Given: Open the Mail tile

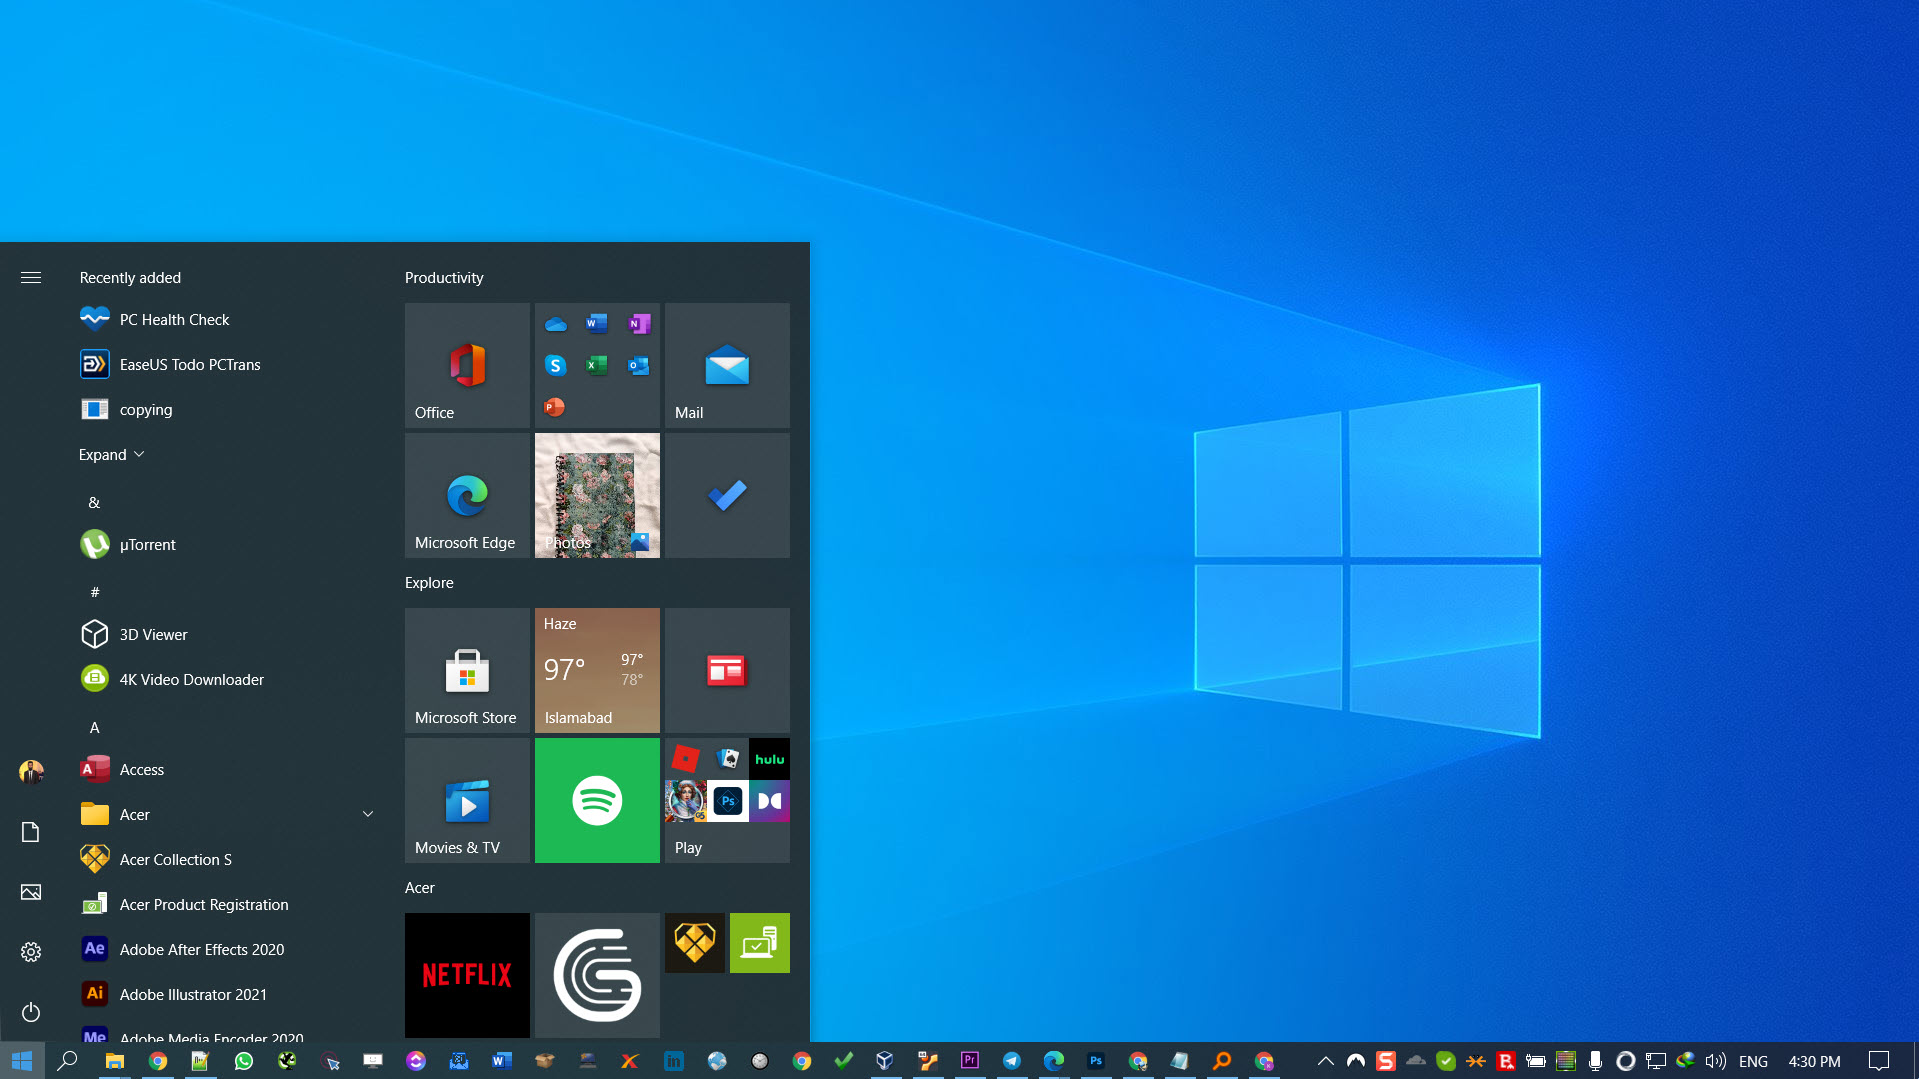Looking at the screenshot, I should click(727, 365).
